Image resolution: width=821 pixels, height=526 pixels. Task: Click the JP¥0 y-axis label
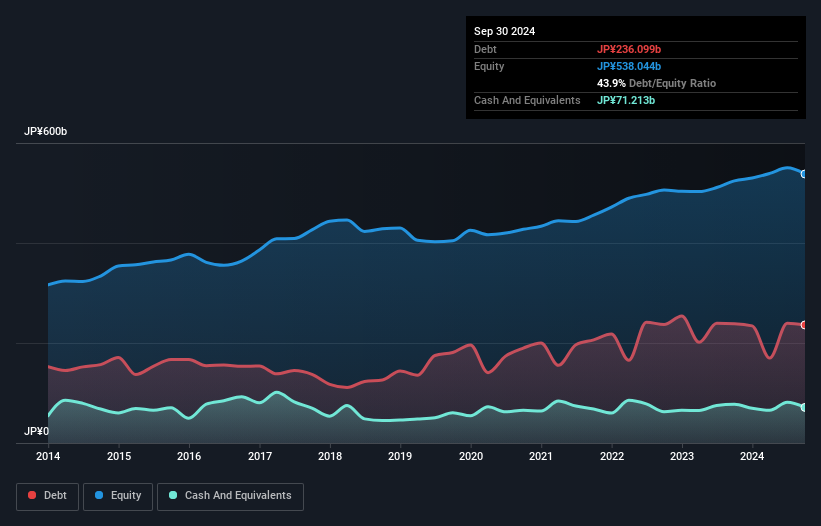37,431
